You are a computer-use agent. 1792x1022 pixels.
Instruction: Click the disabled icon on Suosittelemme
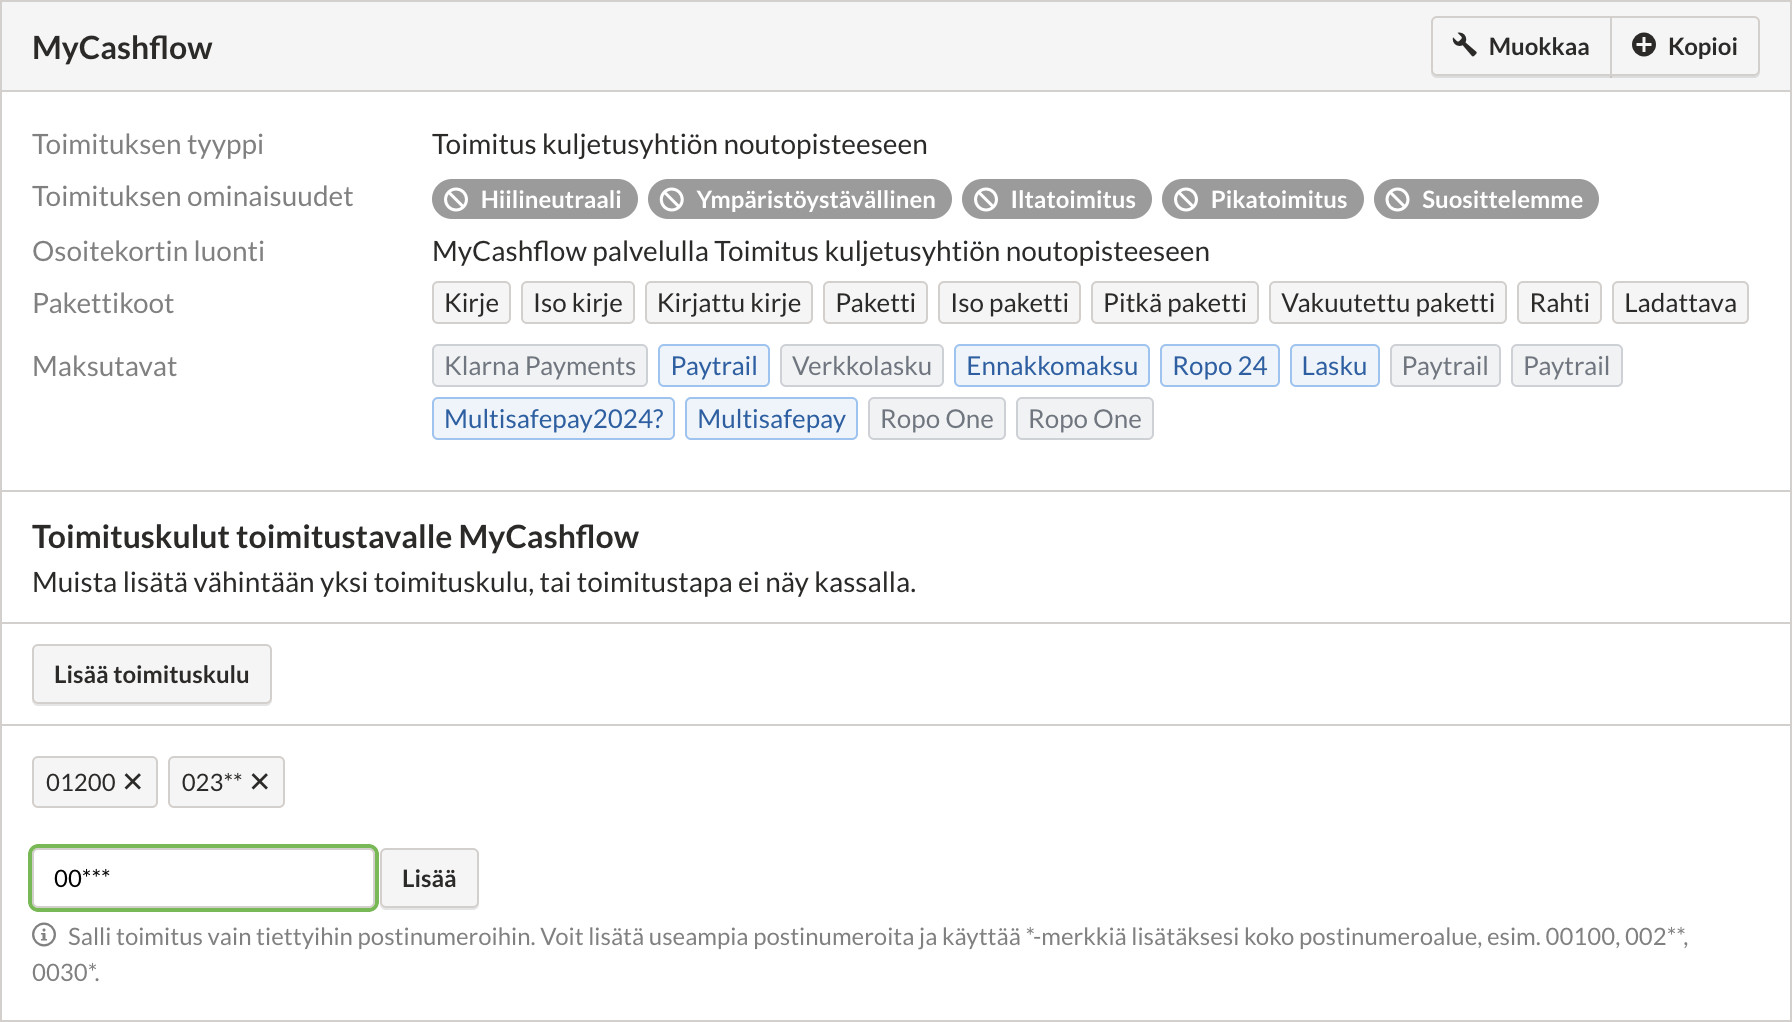pos(1398,200)
